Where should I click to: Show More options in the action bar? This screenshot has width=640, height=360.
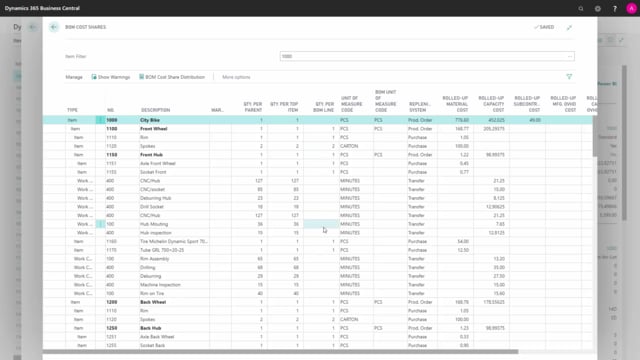236,77
